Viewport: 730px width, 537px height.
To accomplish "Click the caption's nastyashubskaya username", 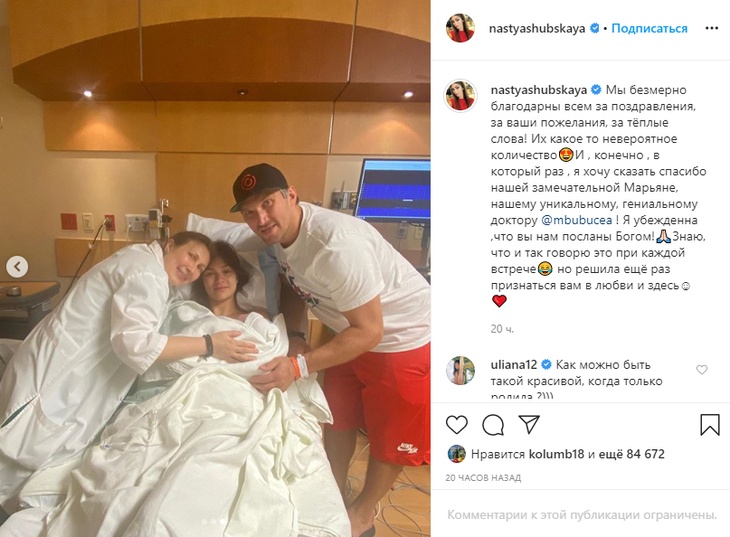I will (x=539, y=90).
